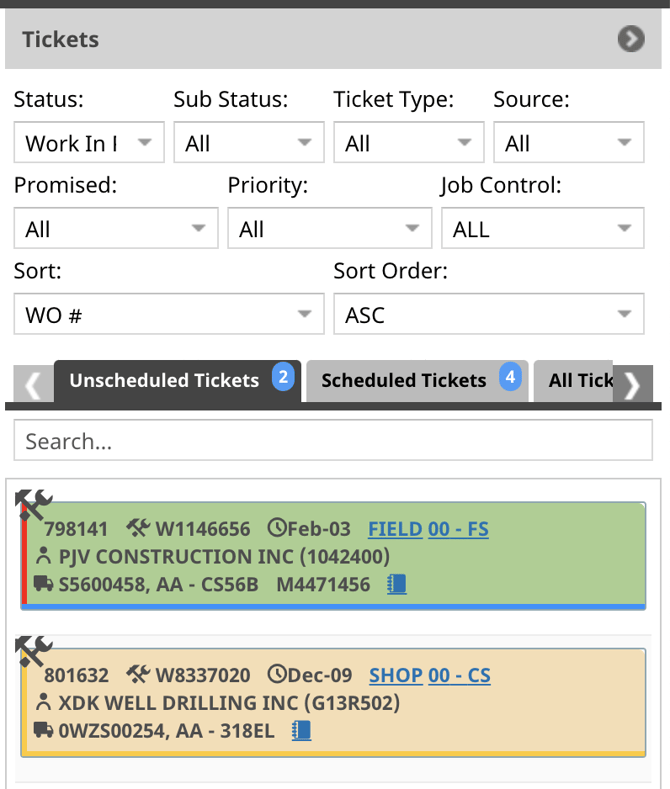Open the Job Control dropdown
The height and width of the screenshot is (789, 670).
click(543, 228)
